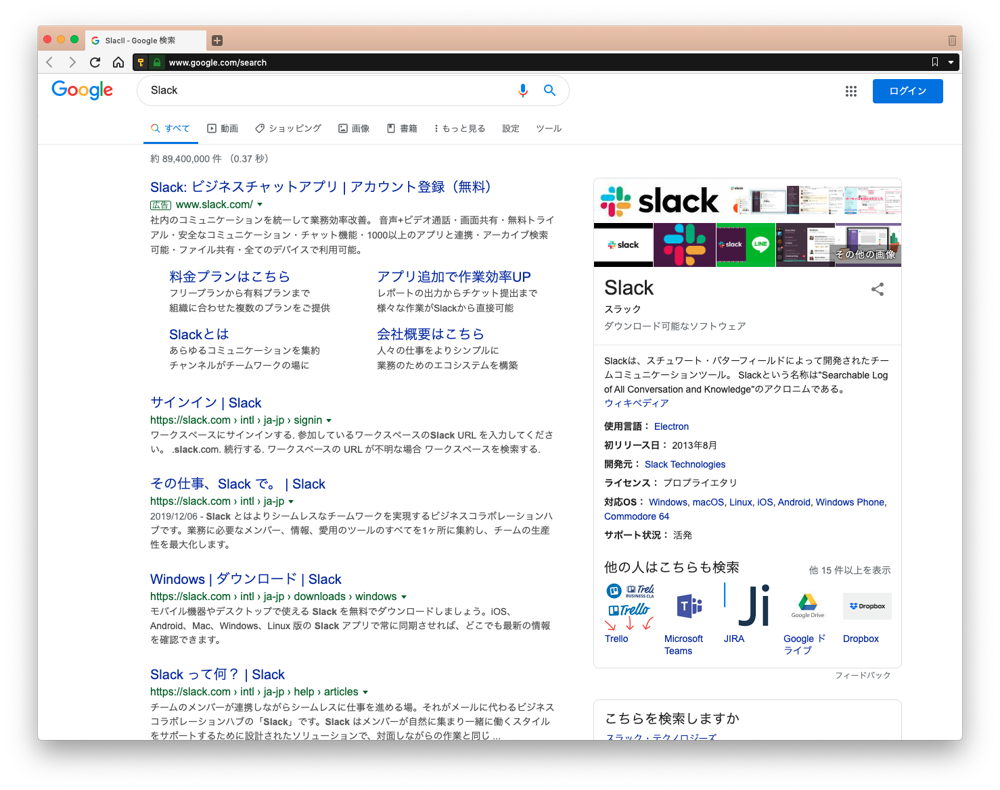The image size is (1000, 790).
Task: Open the JIRA related search icon
Action: click(747, 605)
